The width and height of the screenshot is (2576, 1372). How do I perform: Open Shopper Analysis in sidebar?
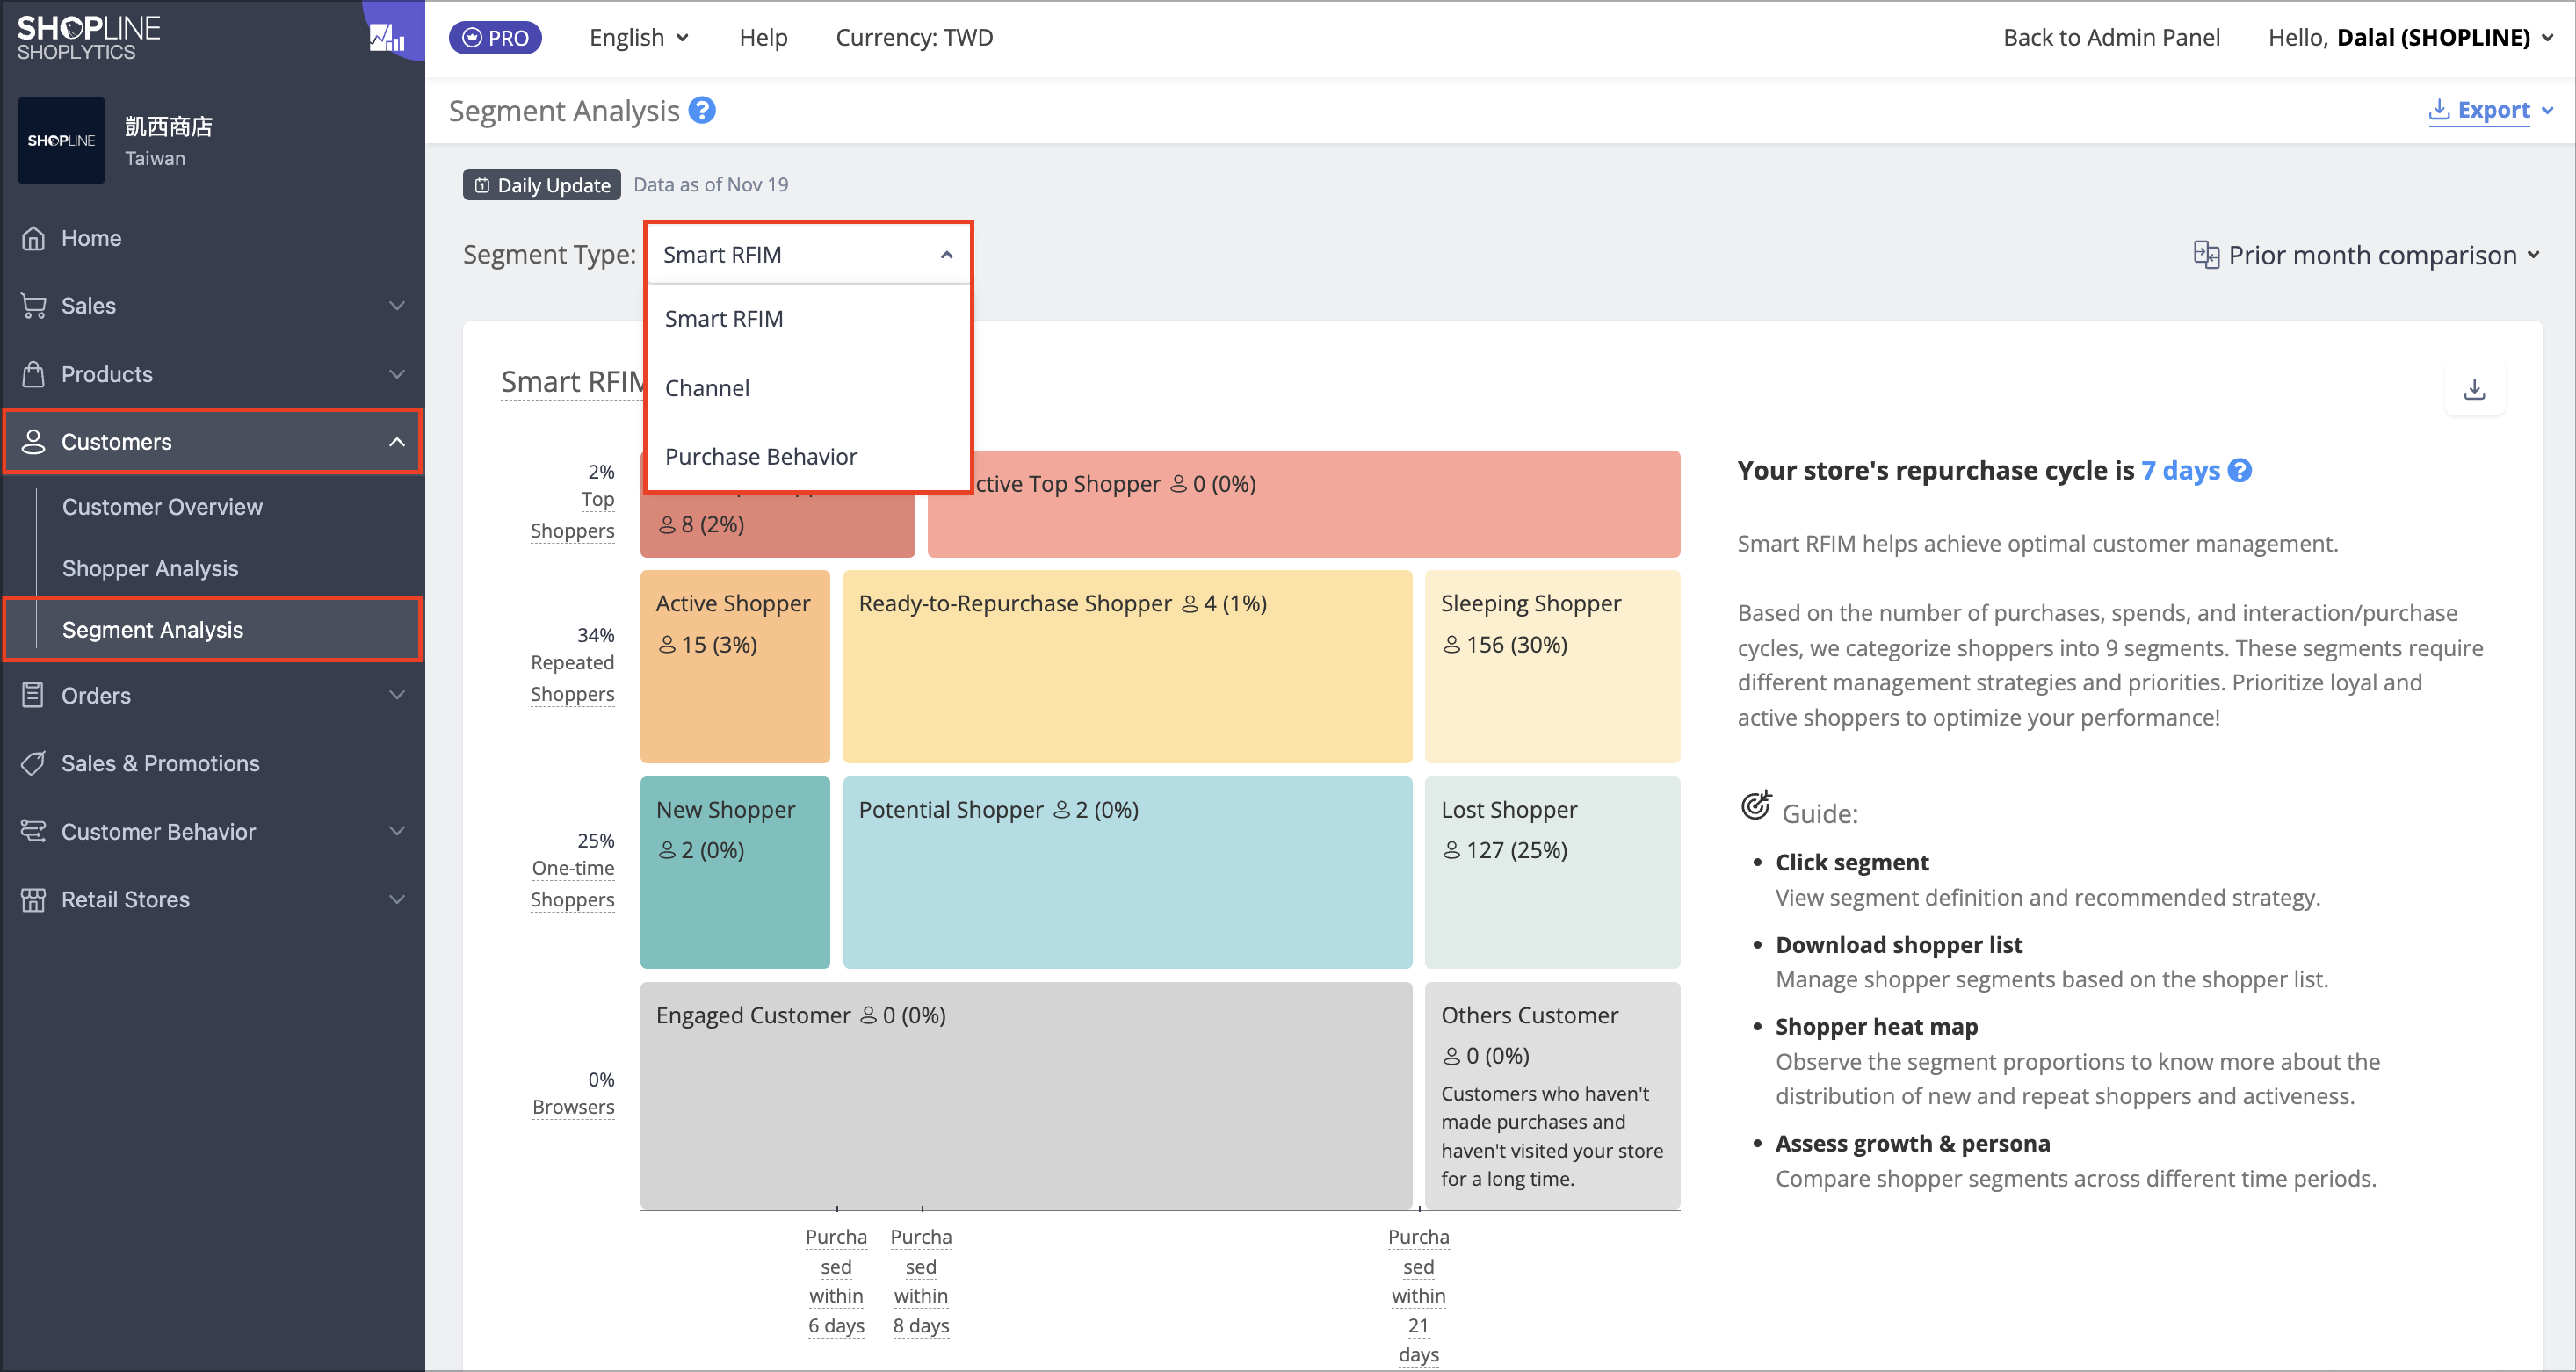pyautogui.click(x=150, y=568)
